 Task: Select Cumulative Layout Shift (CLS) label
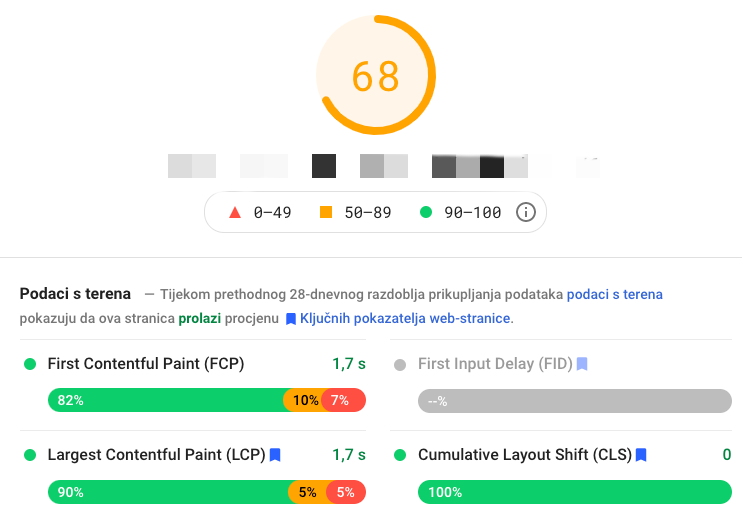click(525, 455)
